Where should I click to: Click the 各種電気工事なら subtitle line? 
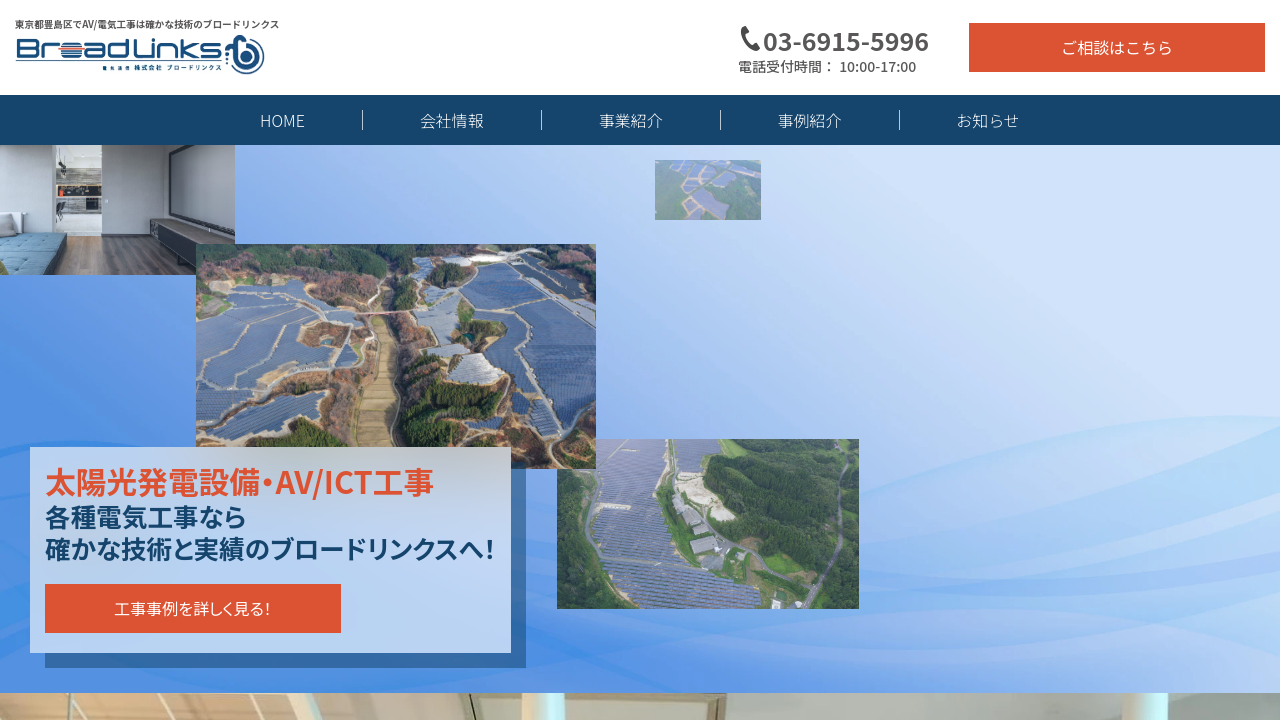[145, 517]
